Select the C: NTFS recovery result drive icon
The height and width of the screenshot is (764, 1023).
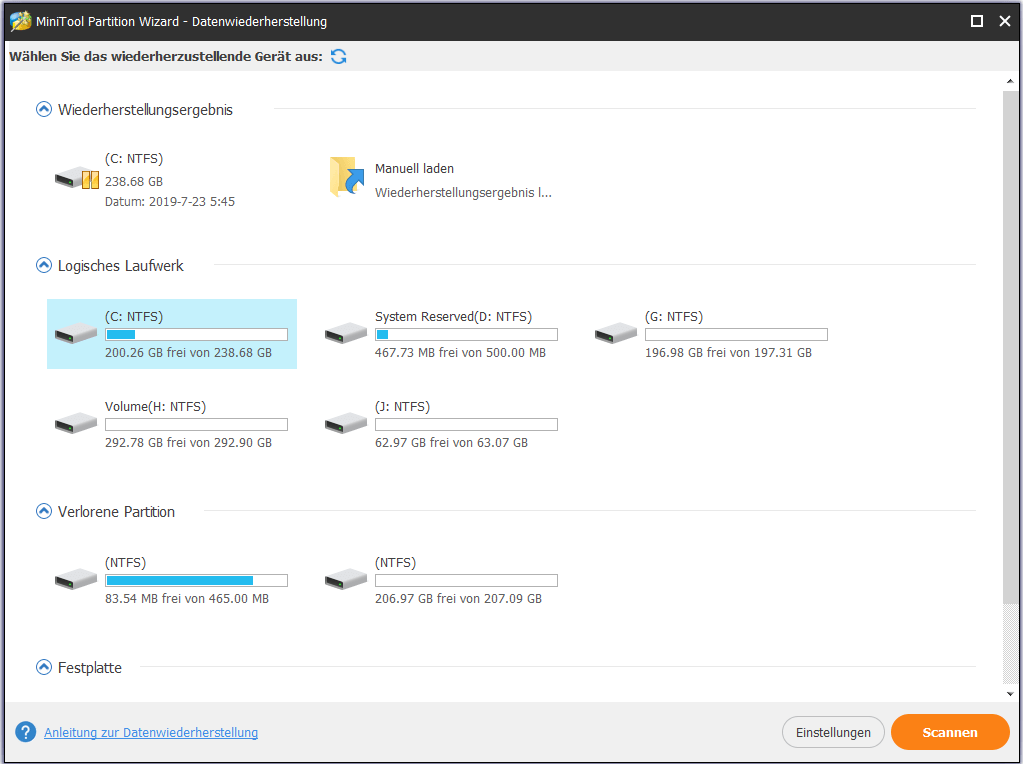tap(76, 179)
